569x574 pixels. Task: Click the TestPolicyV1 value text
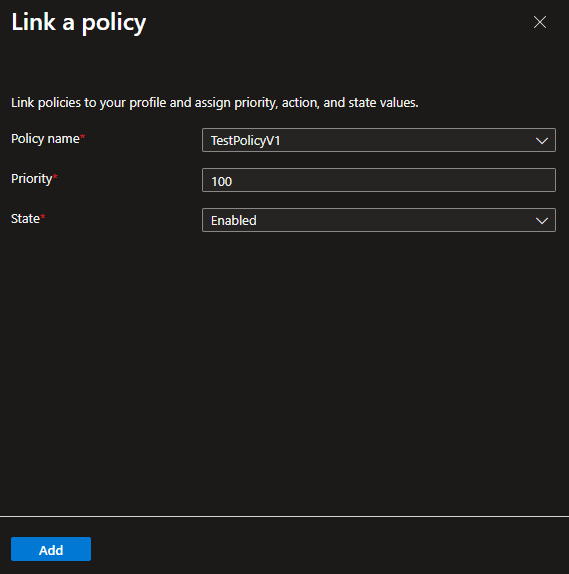tap(246, 141)
